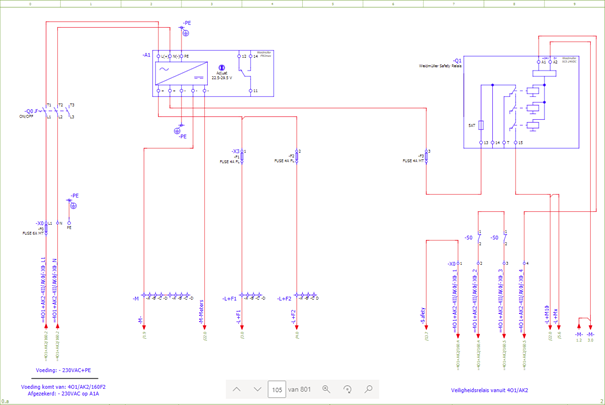The width and height of the screenshot is (605, 405).
Task: Click the 'Actueel 22.5-29.5 V' indicator
Action: pyautogui.click(x=222, y=73)
